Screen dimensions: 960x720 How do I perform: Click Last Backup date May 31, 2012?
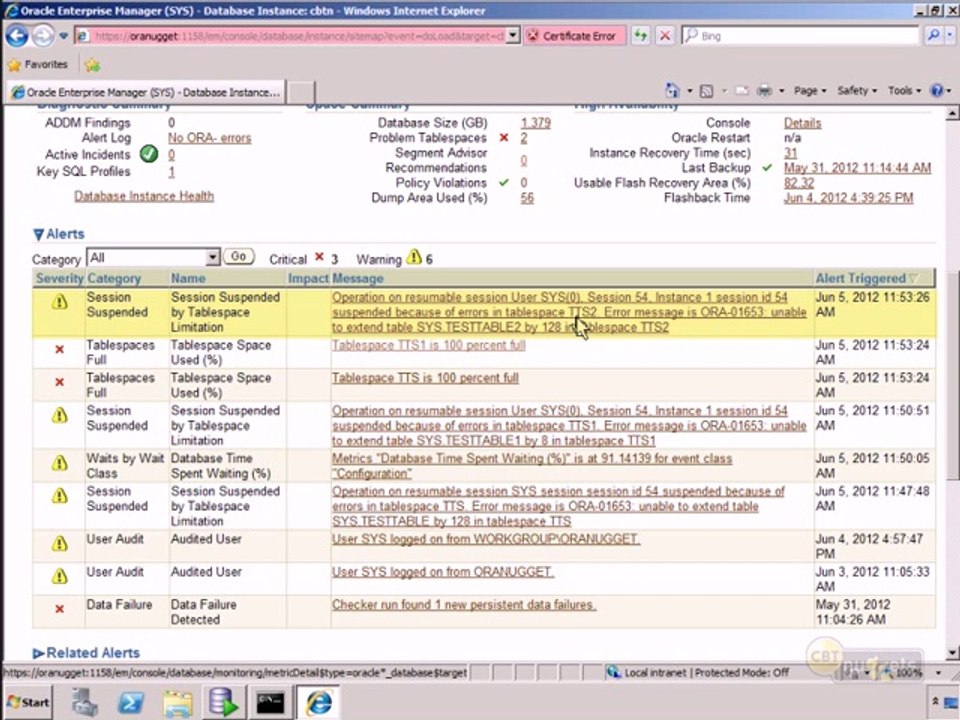click(x=857, y=168)
